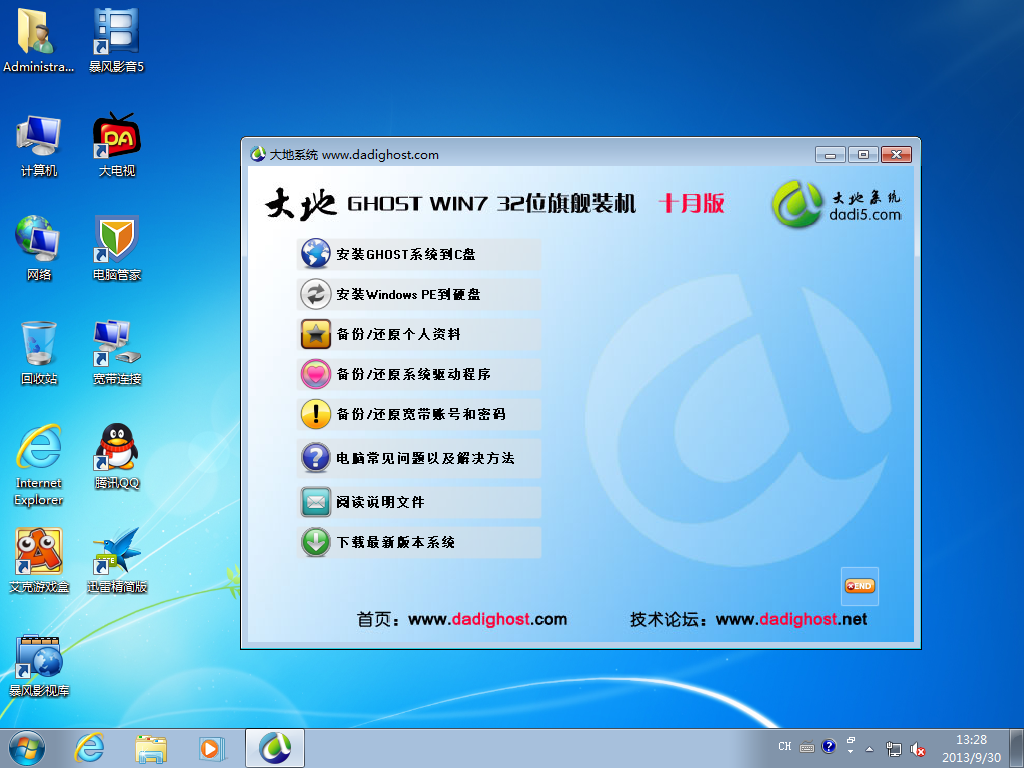Select 暴风影音5 desktop shortcut

pyautogui.click(x=116, y=39)
